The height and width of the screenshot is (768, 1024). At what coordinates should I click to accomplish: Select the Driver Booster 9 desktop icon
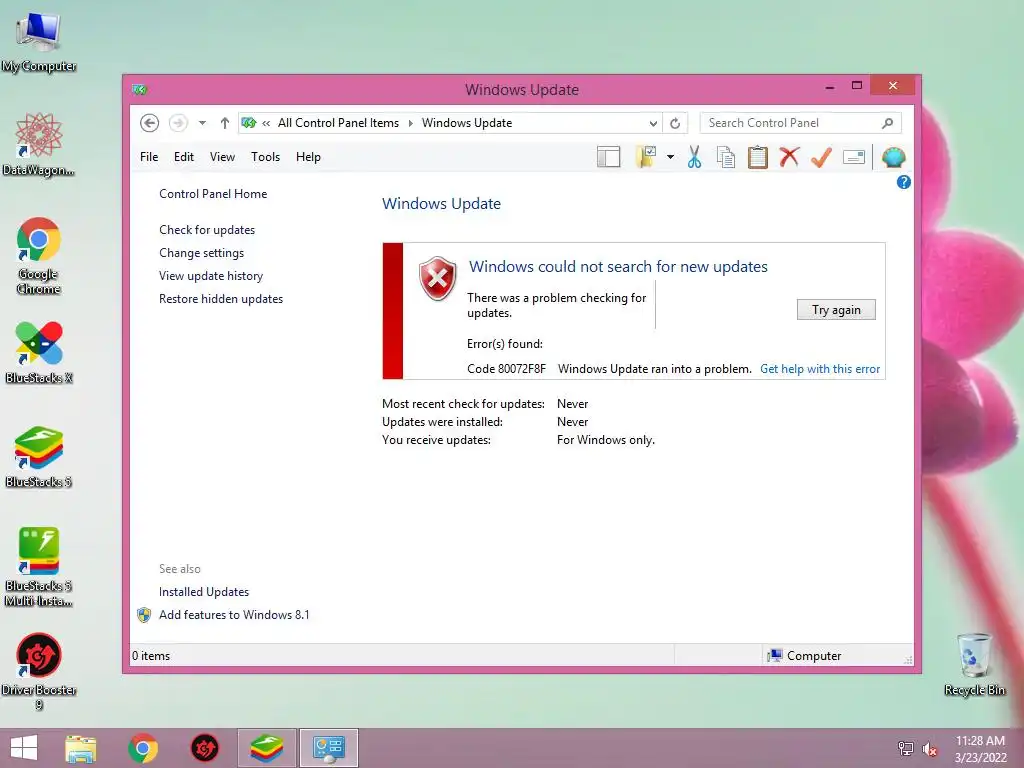[39, 671]
